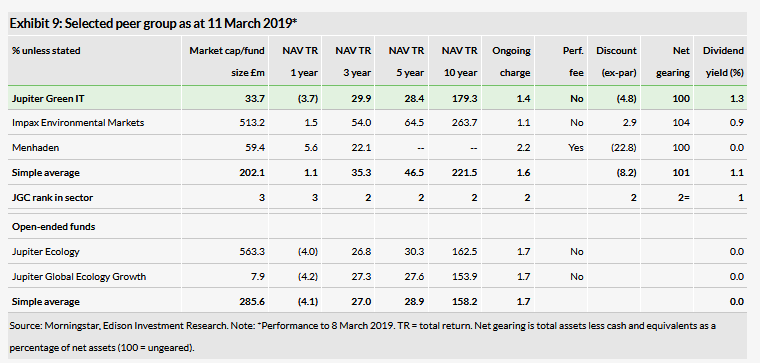Click Jupiter Ecology 10 year value 162.5

coord(464,252)
